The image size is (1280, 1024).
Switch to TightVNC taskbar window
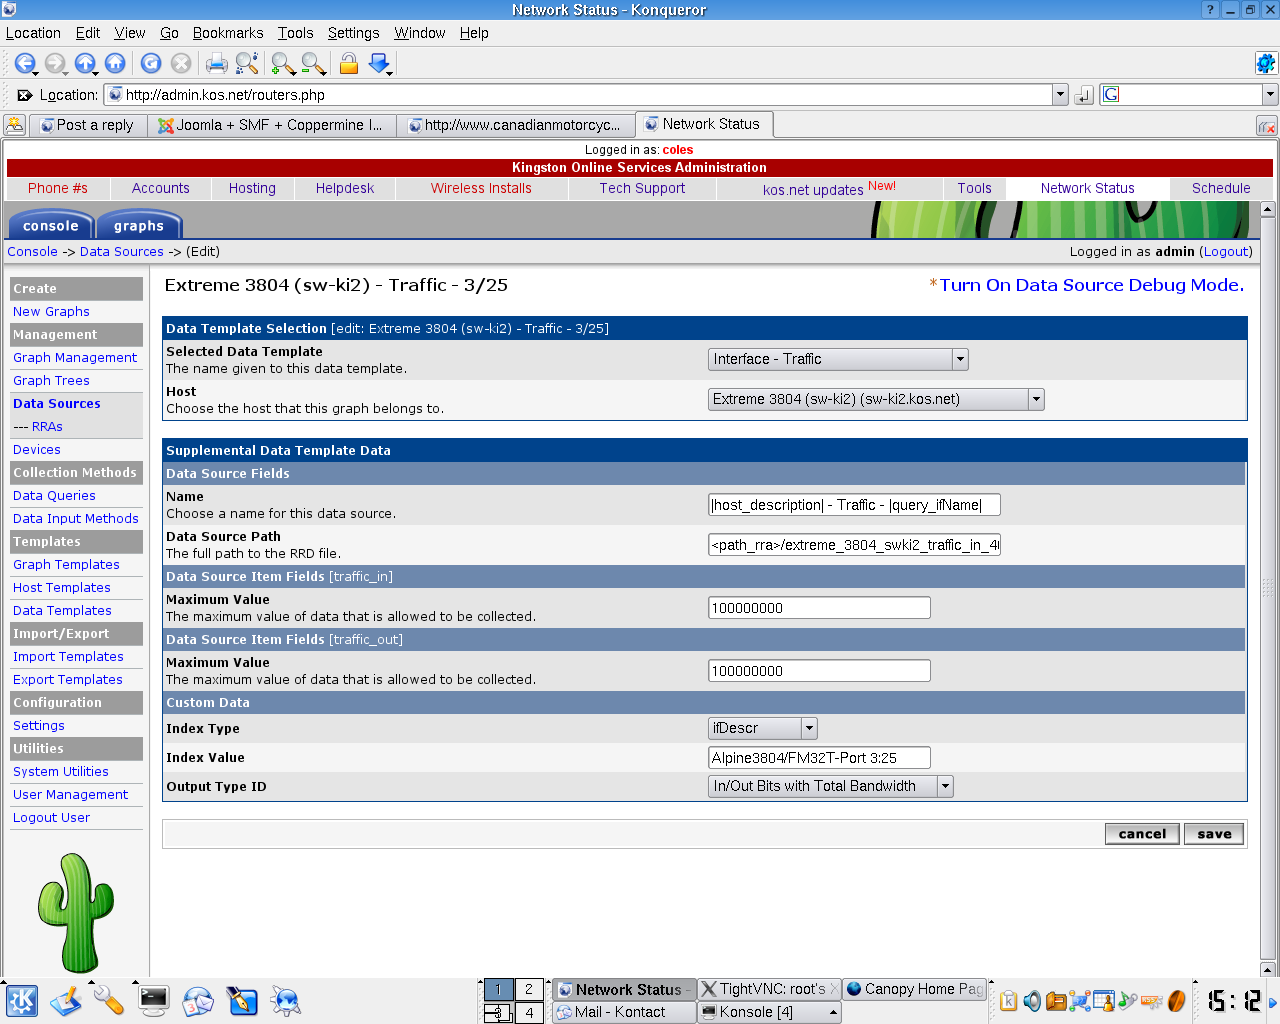click(x=768, y=989)
